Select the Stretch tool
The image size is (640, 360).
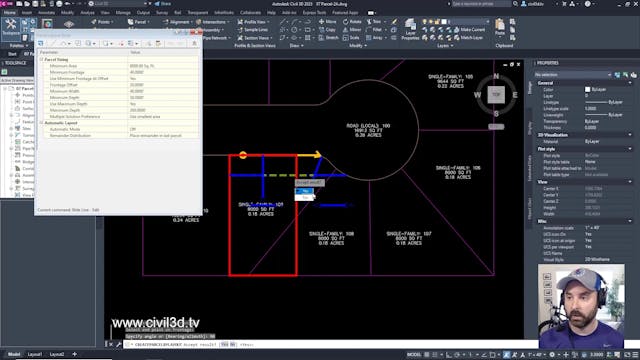(329, 38)
